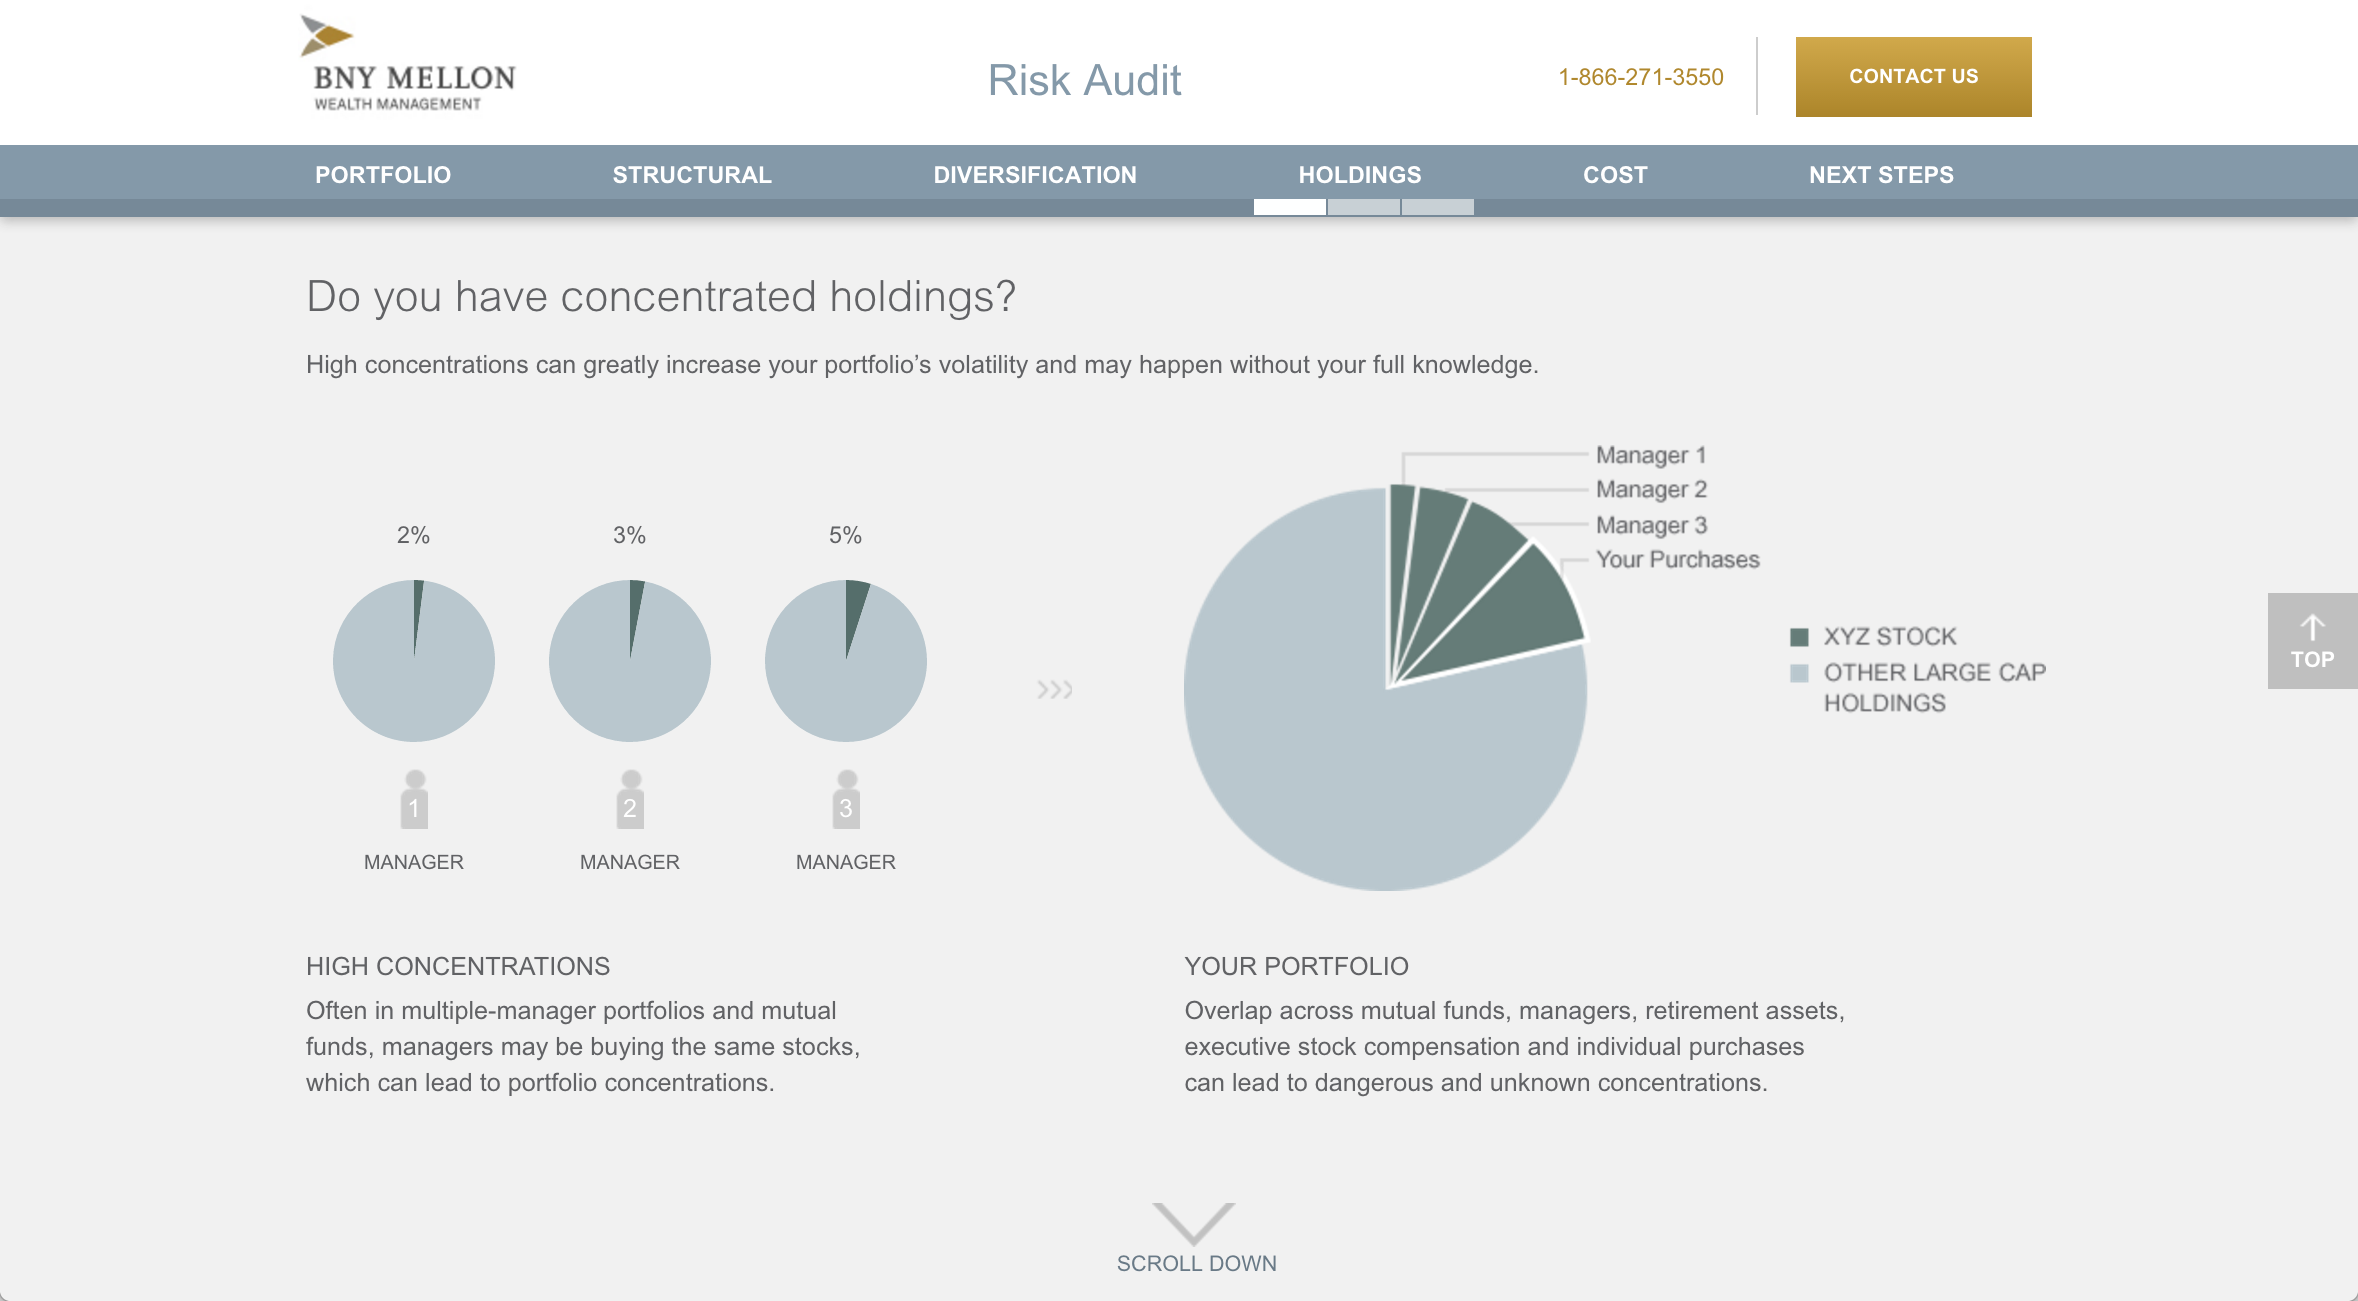Navigate to Next Steps
This screenshot has width=2358, height=1301.
[x=1881, y=175]
